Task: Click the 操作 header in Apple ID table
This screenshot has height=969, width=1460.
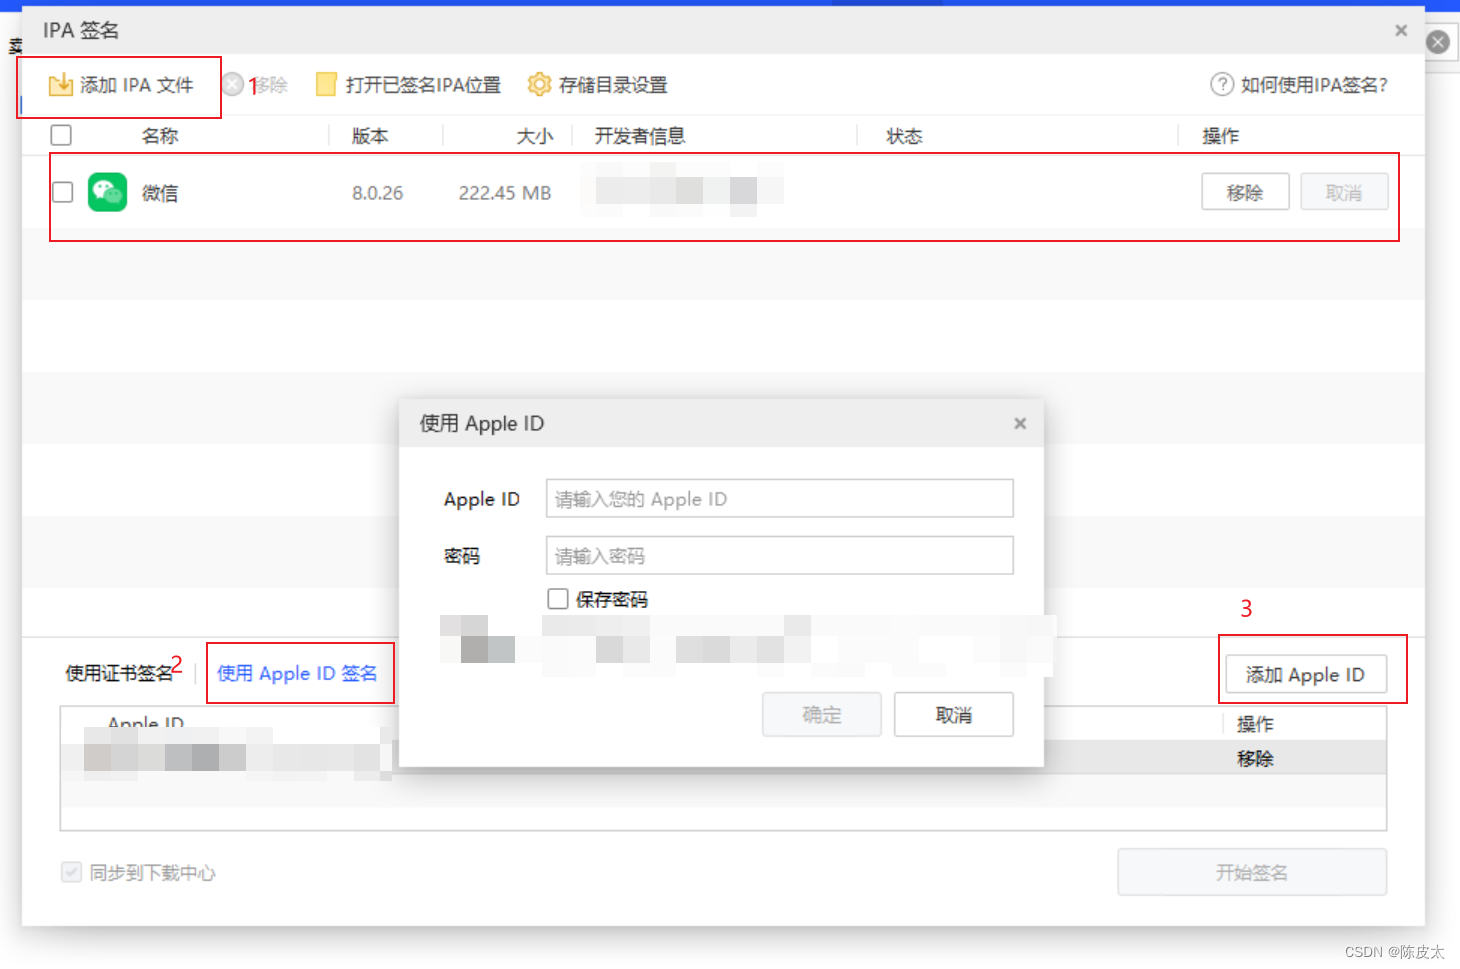Action: [1255, 724]
